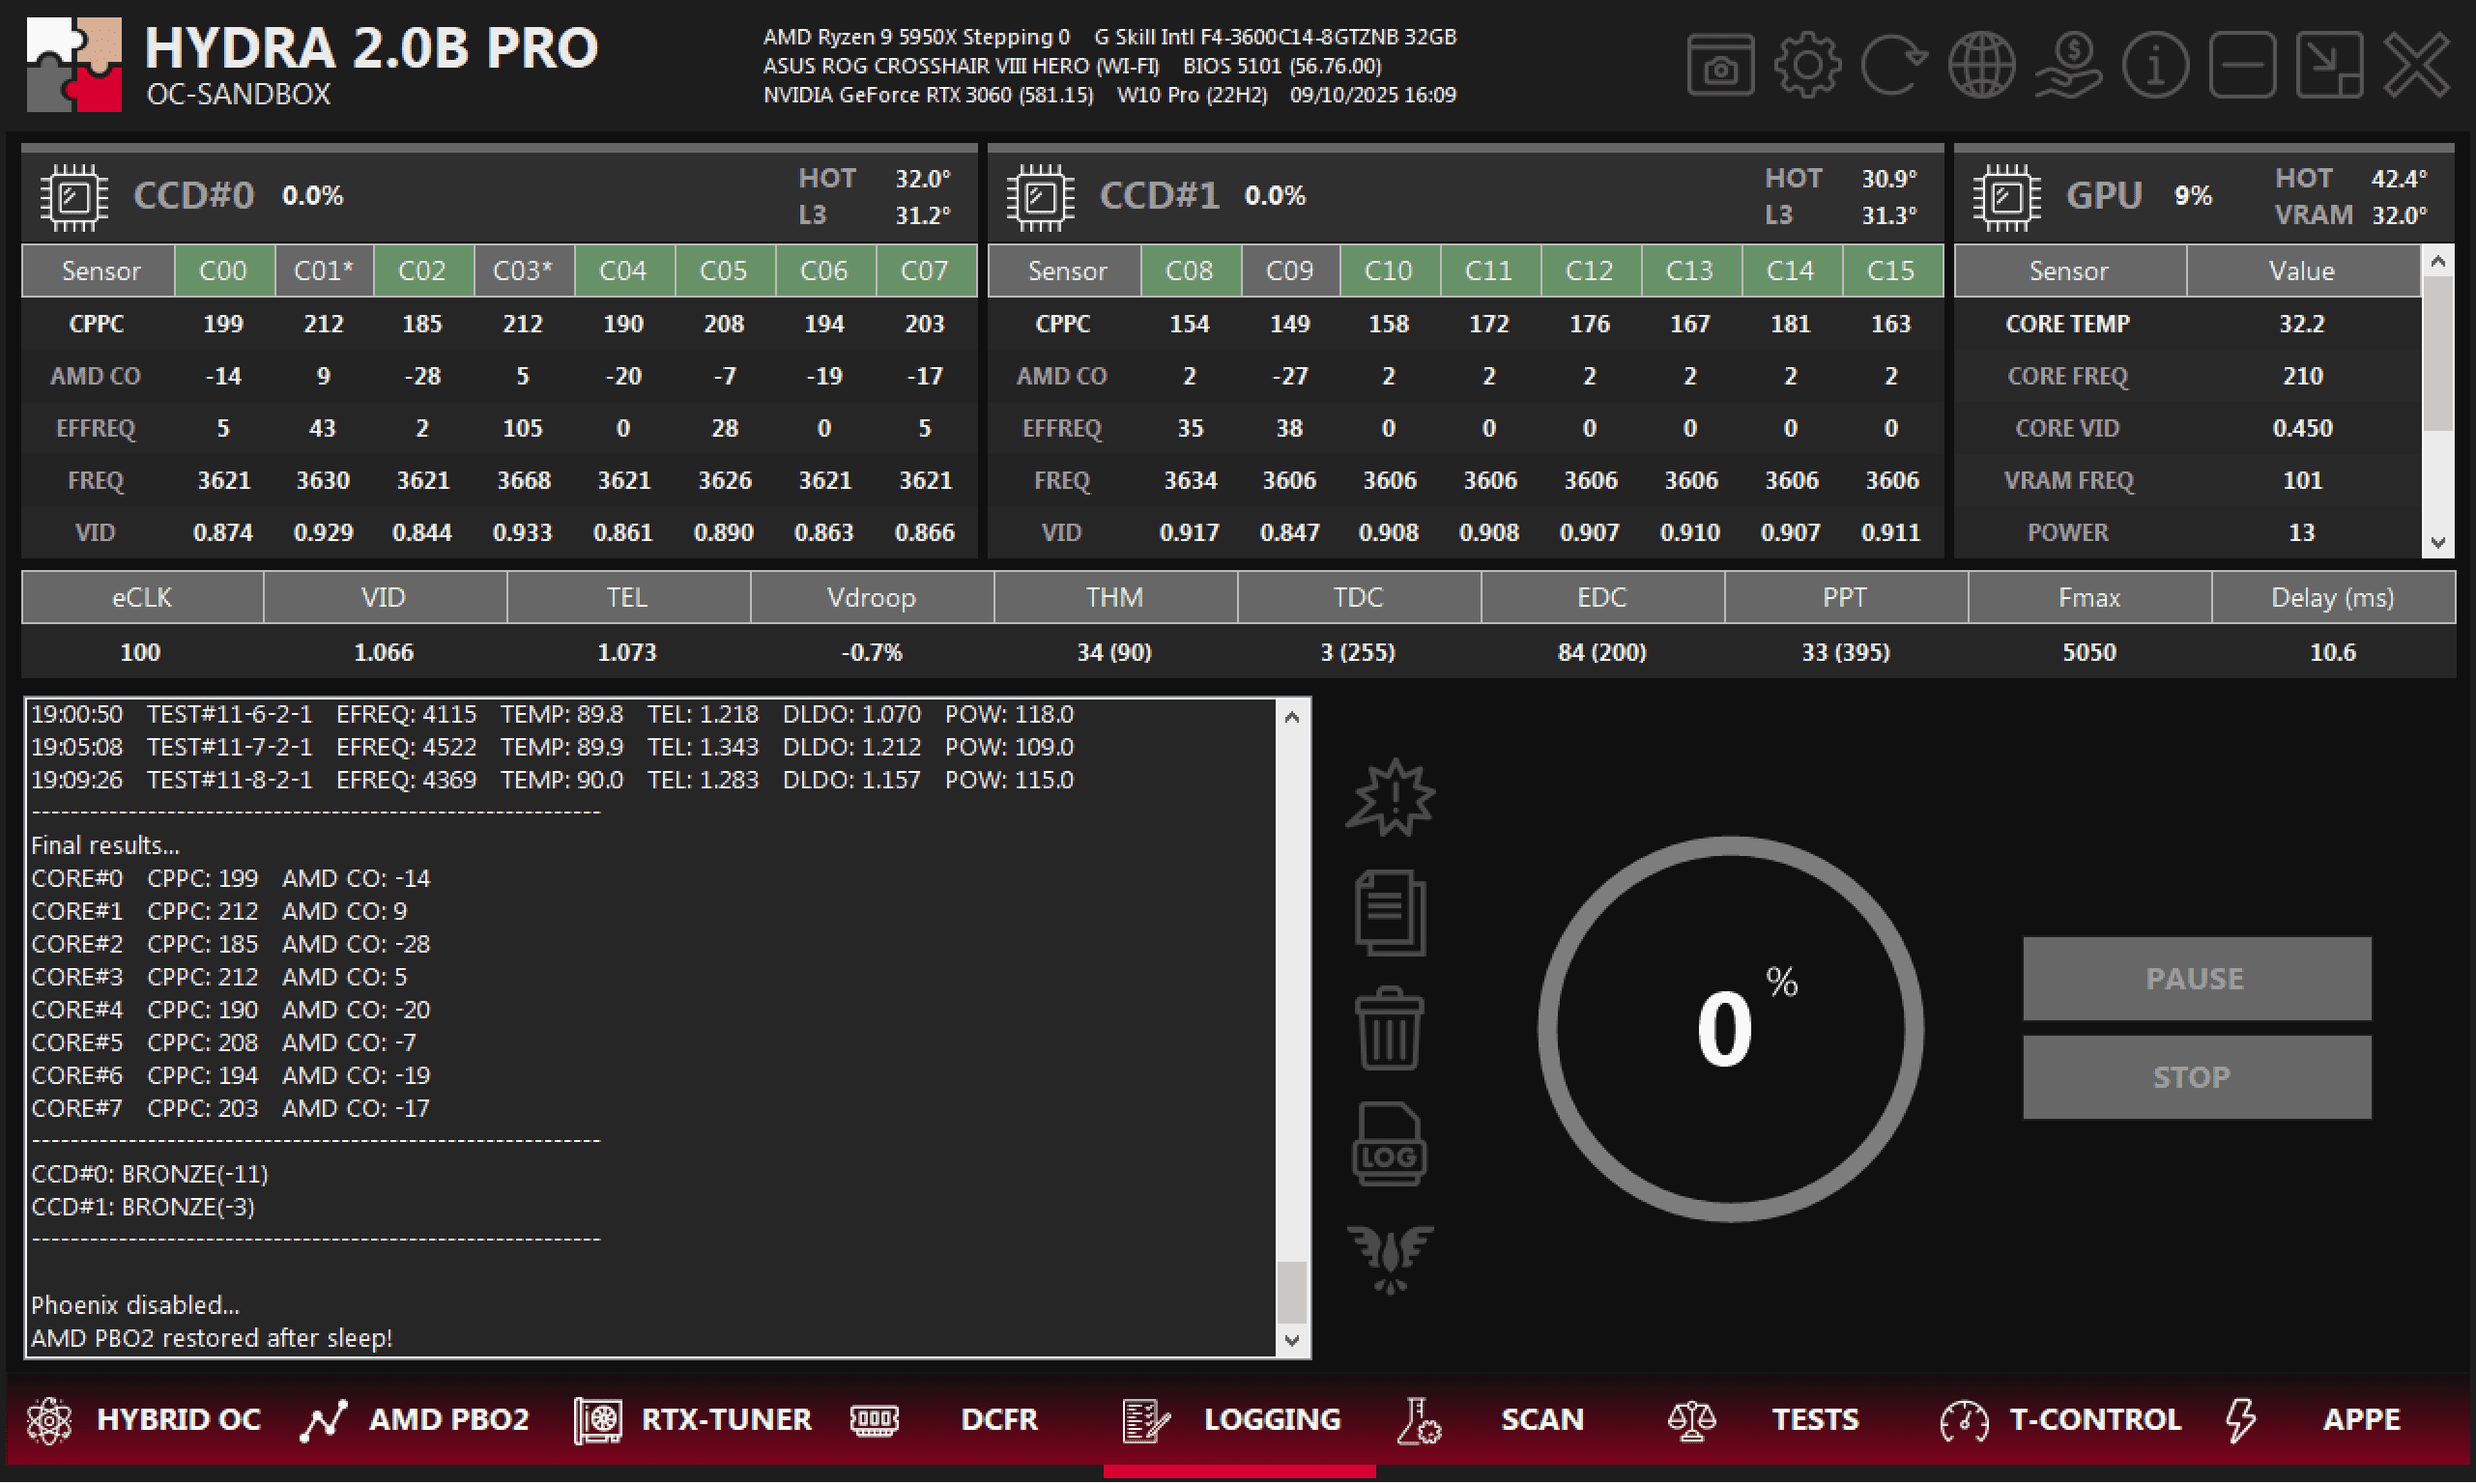Toggle starred core C01* header
This screenshot has height=1484, width=2476.
(323, 271)
